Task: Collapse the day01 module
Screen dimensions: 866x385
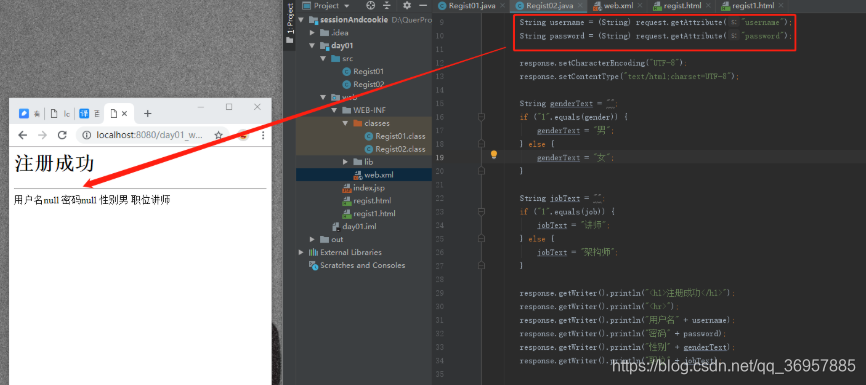Action: coord(312,46)
